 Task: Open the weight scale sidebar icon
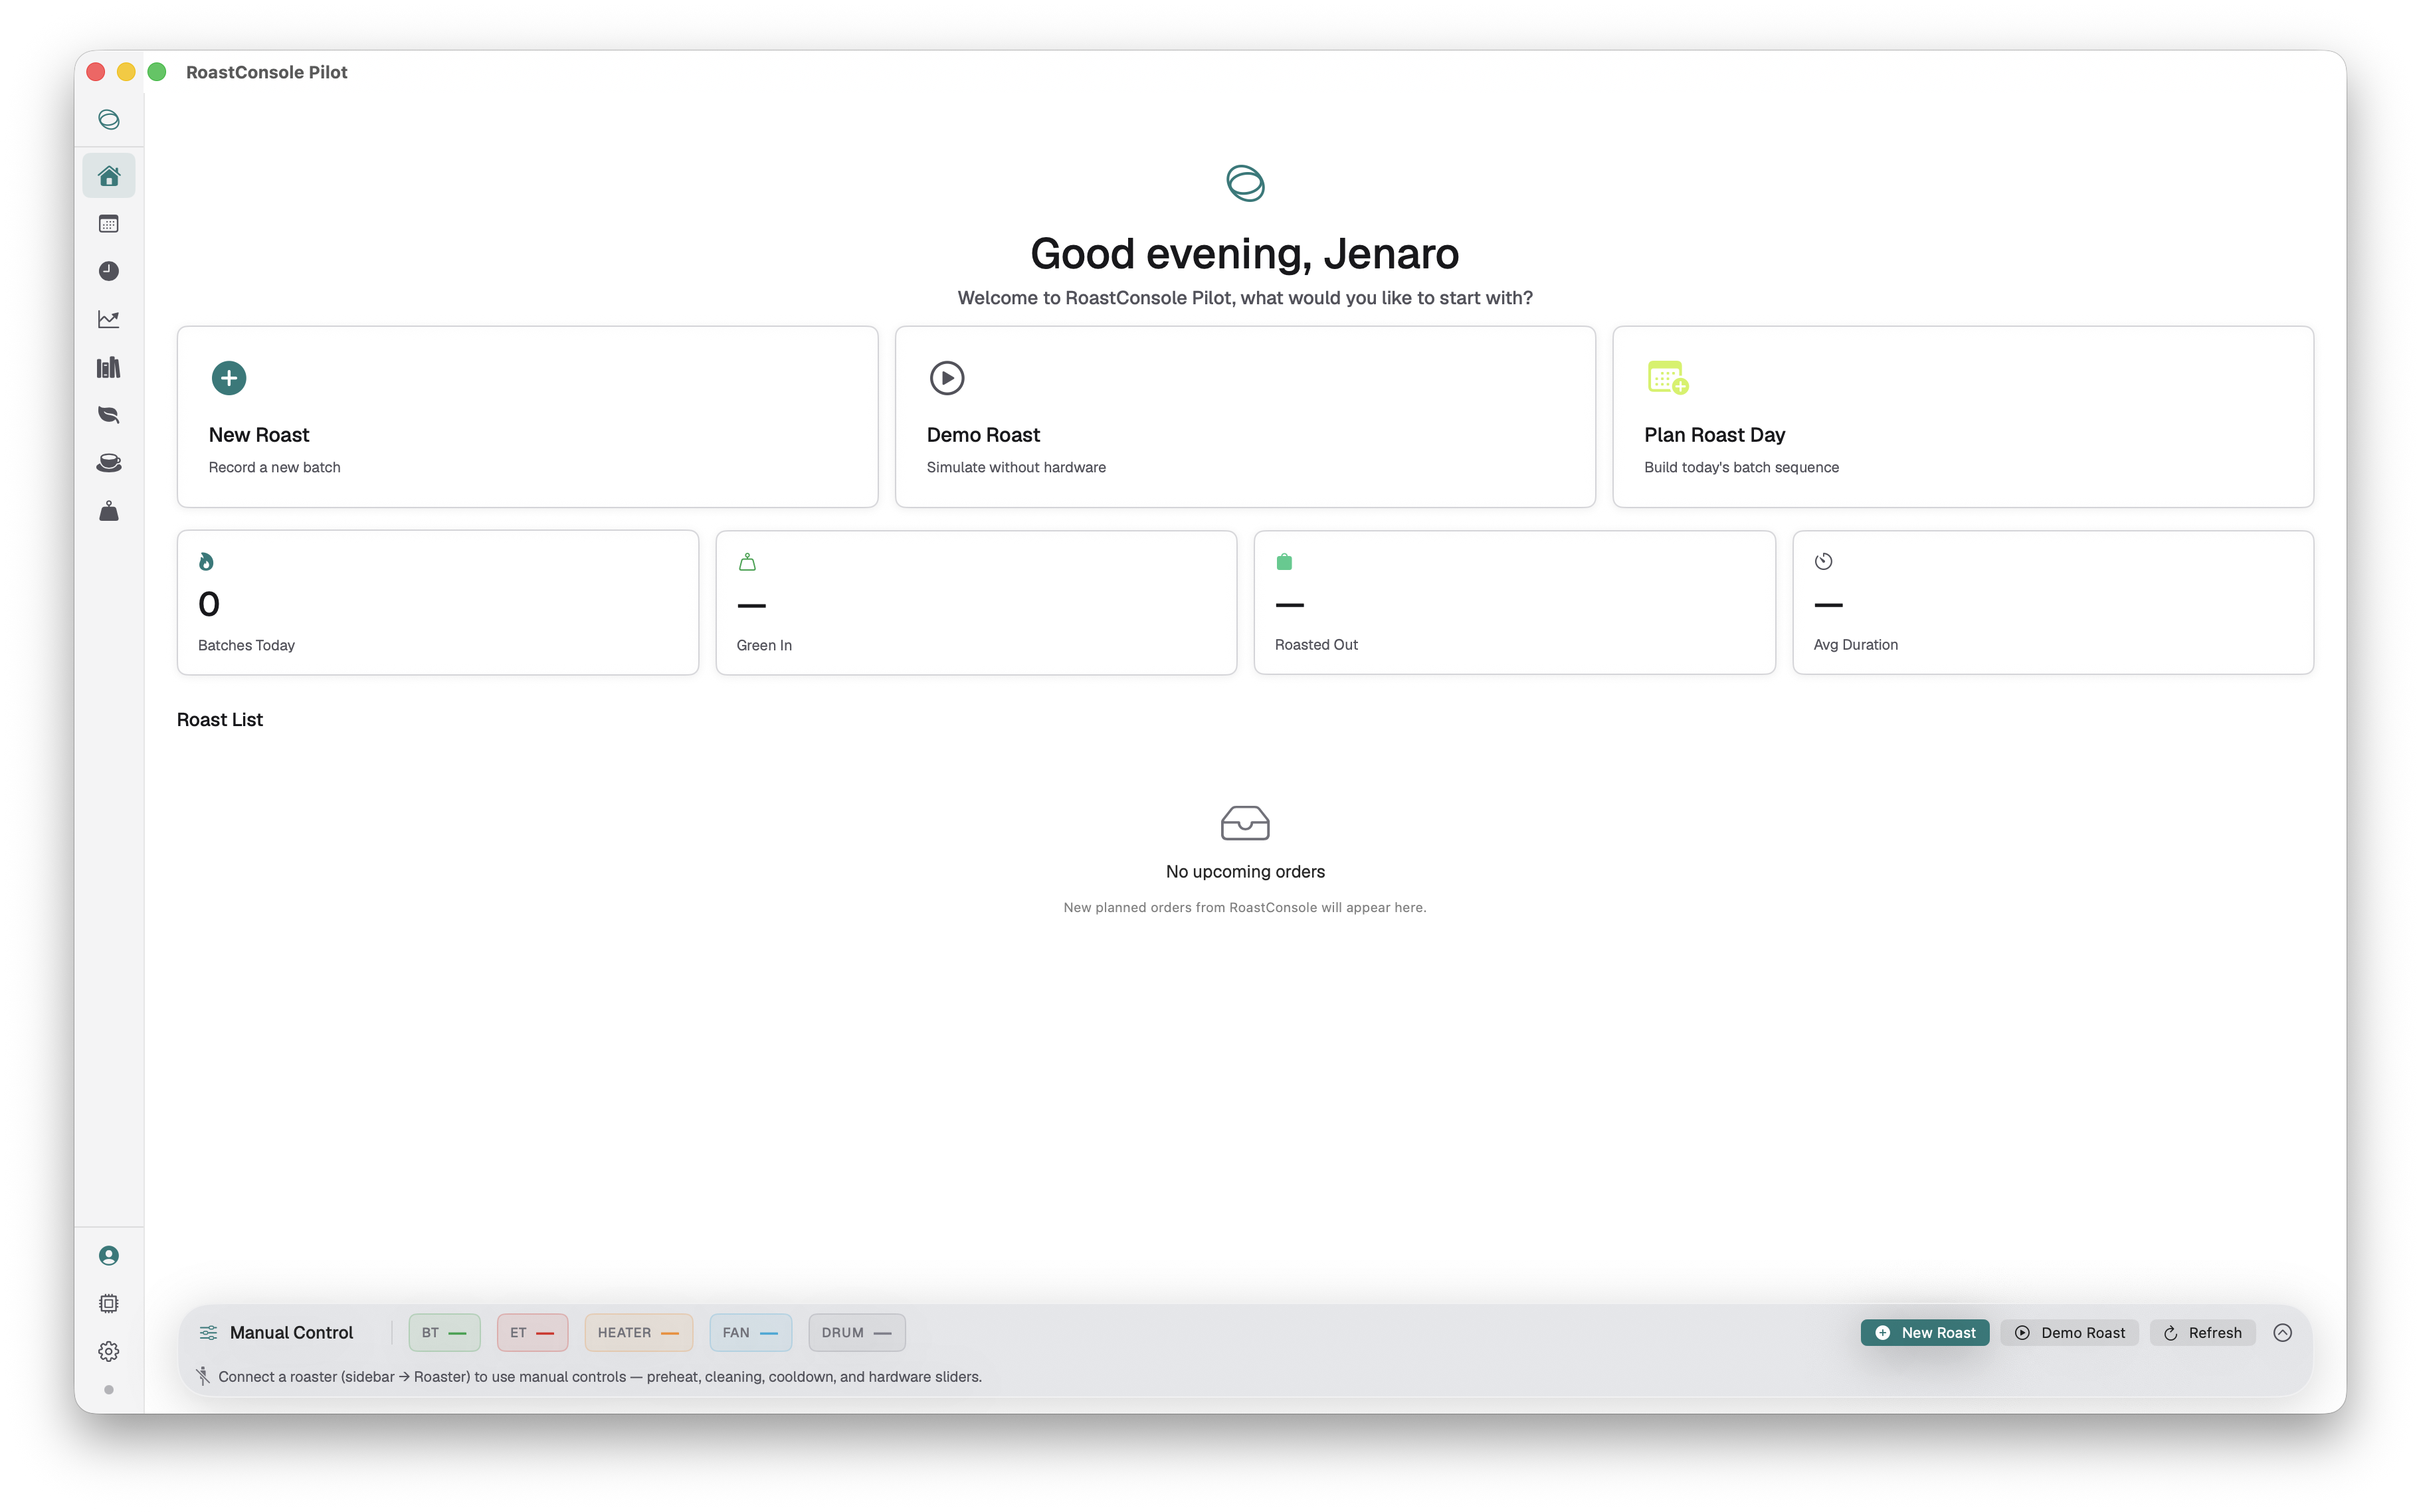[109, 511]
